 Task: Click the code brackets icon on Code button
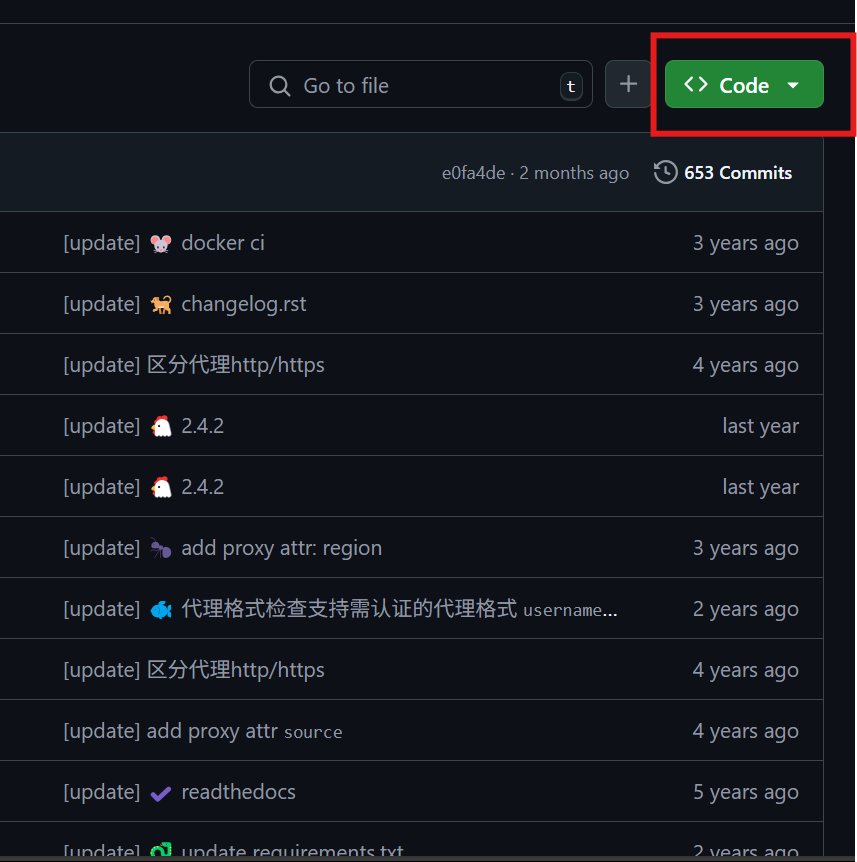pos(696,84)
